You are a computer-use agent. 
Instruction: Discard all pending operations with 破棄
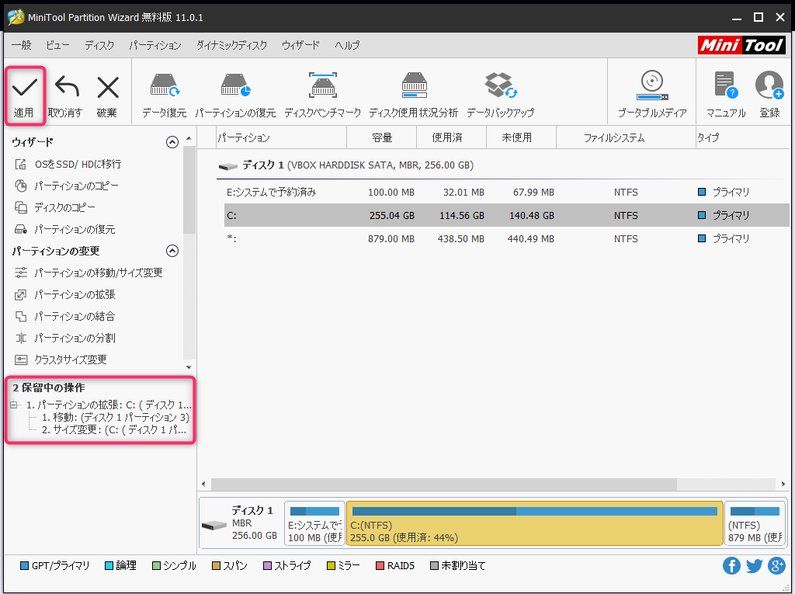tap(107, 96)
